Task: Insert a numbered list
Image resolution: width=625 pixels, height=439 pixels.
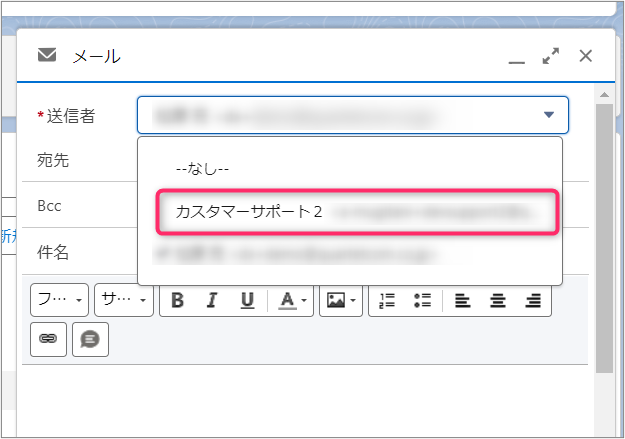Action: [x=388, y=300]
